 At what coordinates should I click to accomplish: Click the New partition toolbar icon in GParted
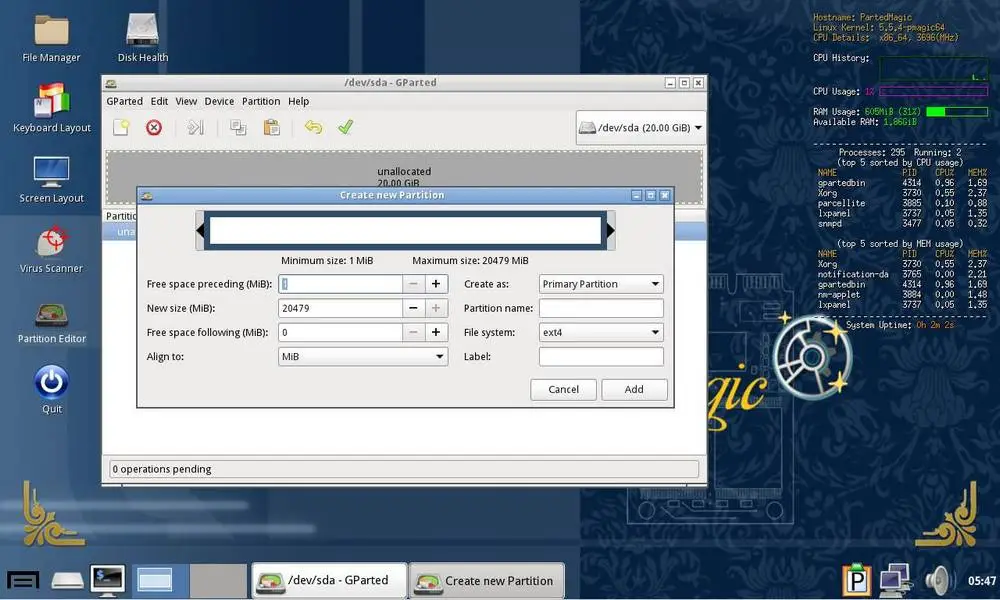coord(121,128)
